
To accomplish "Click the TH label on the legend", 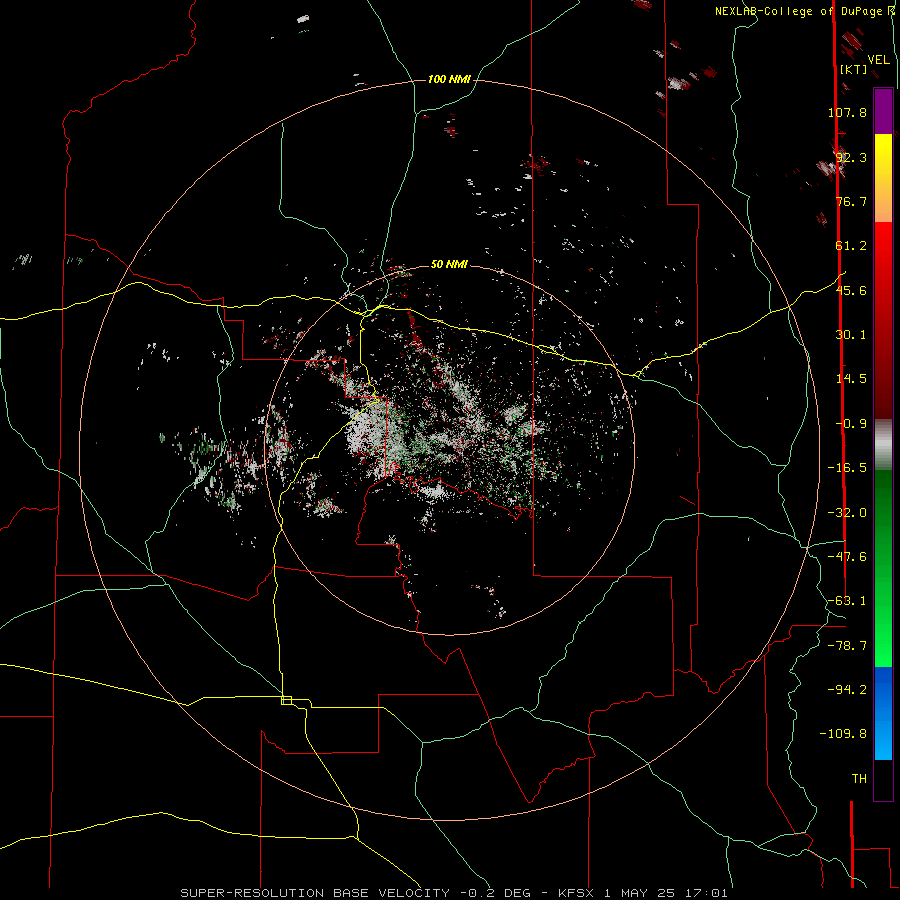I will pos(859,779).
